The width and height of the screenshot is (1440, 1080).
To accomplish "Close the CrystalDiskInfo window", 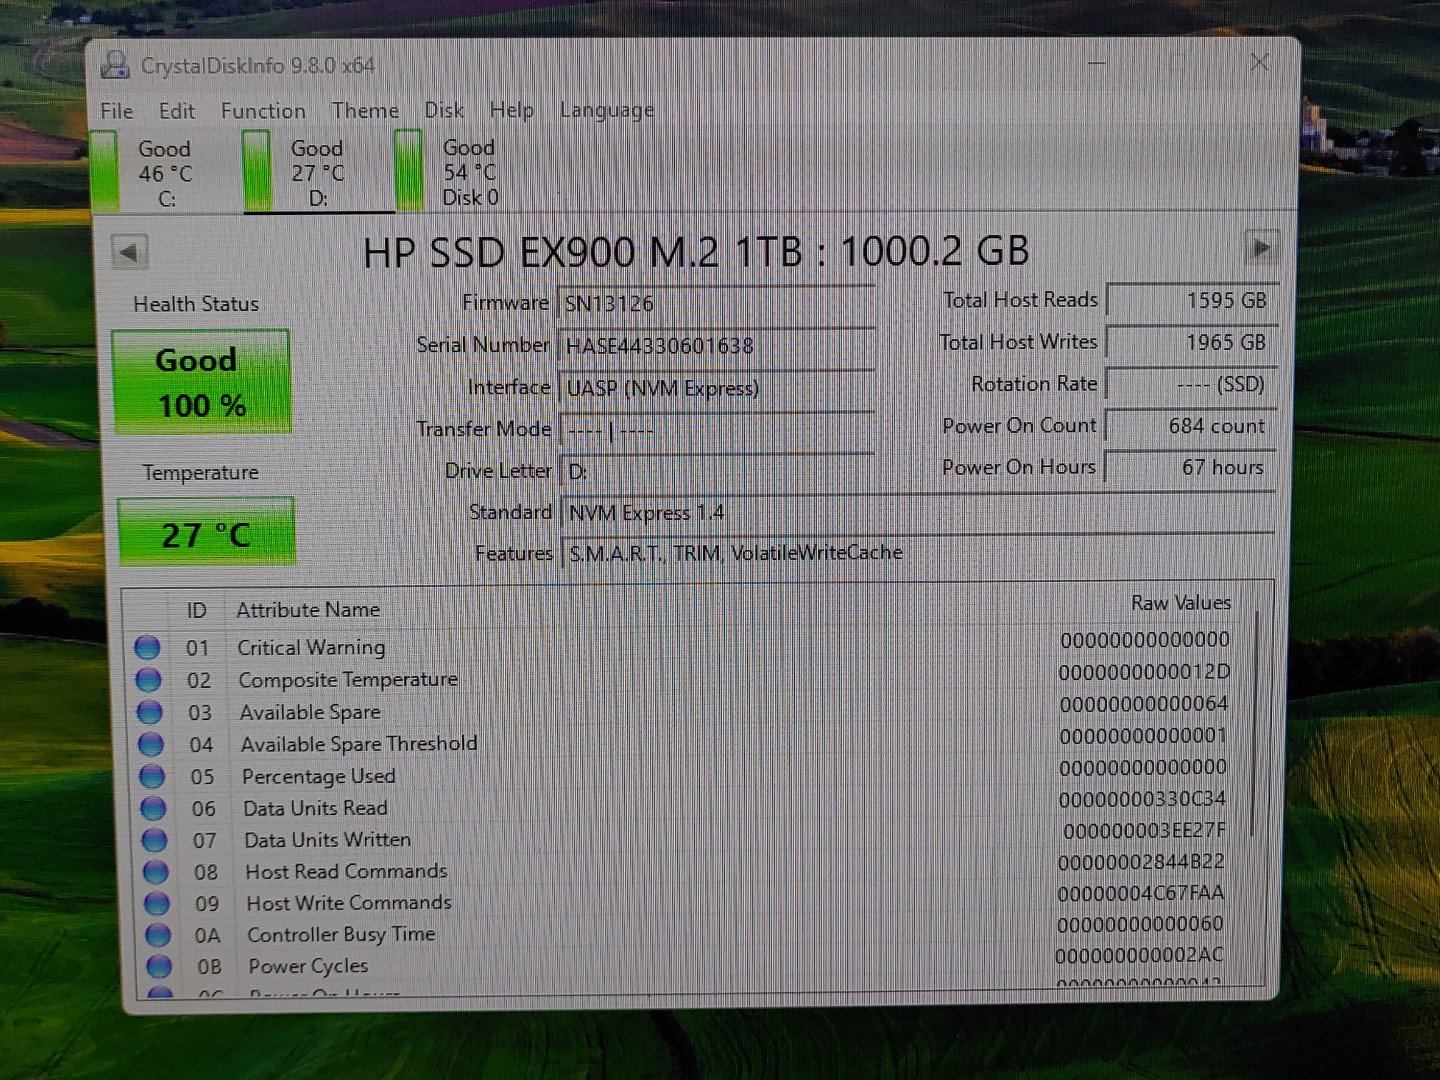I will [1259, 63].
